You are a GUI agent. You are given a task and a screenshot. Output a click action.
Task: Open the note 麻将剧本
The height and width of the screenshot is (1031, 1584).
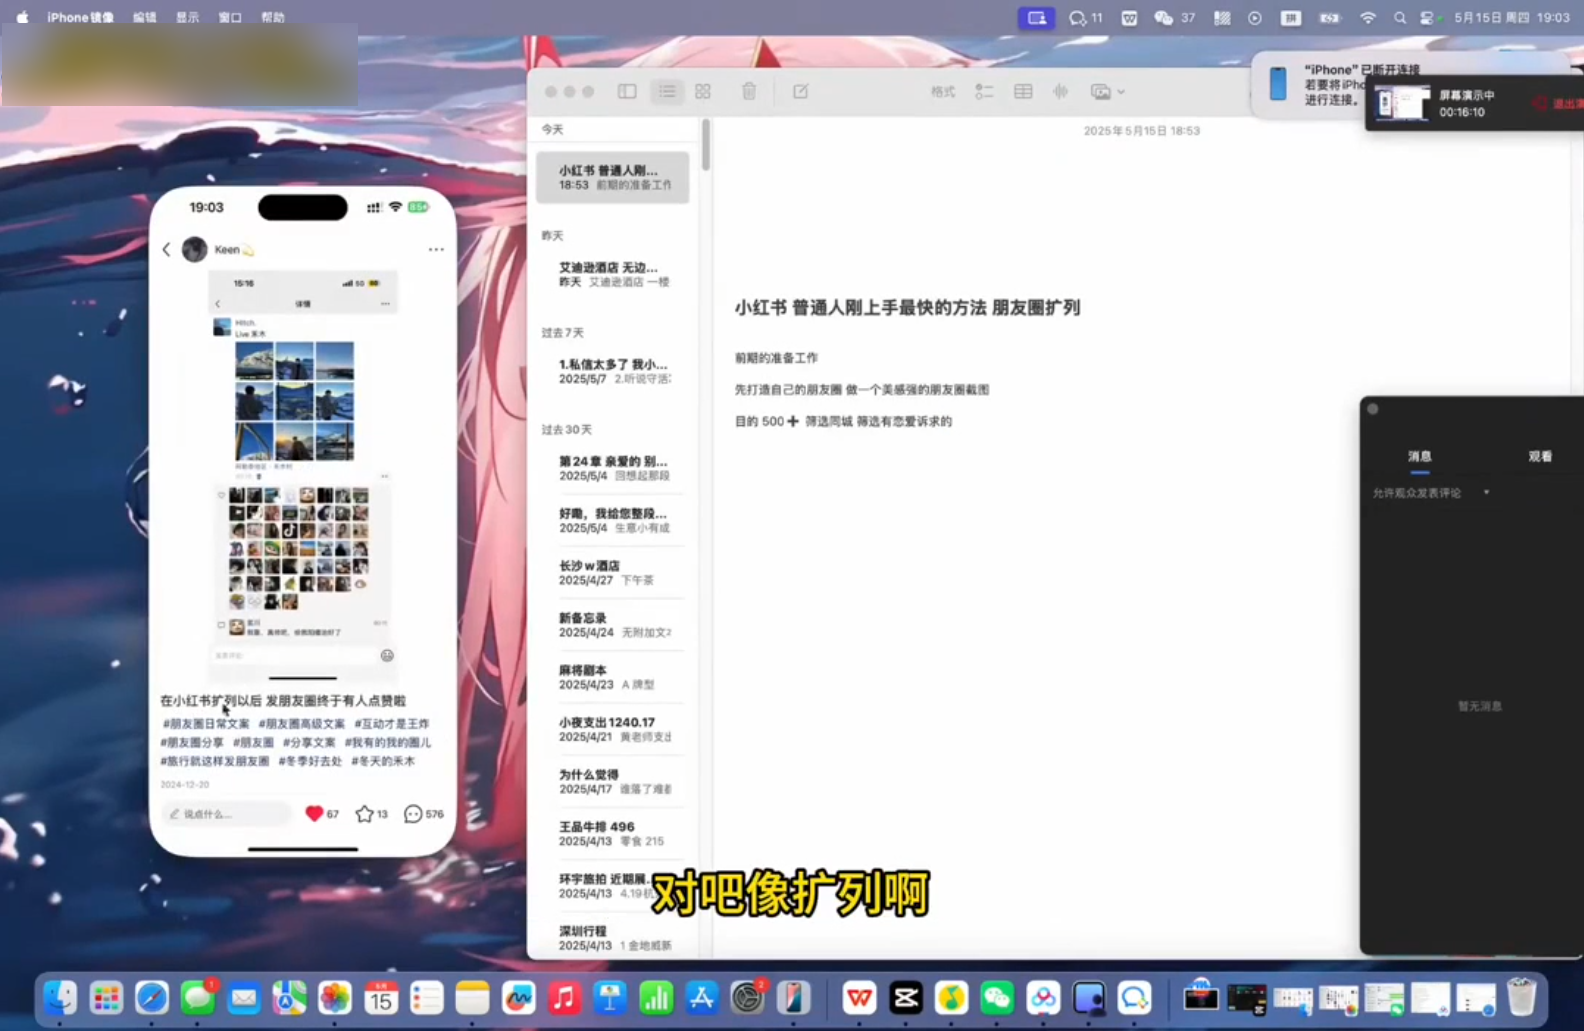613,677
